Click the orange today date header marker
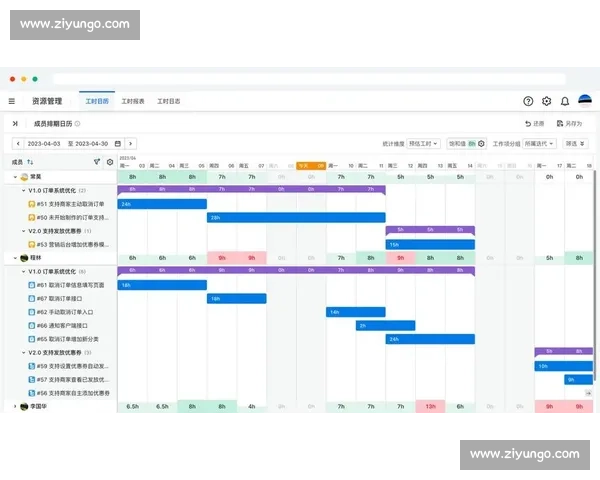Viewport: 600px width, 480px height. coord(311,165)
